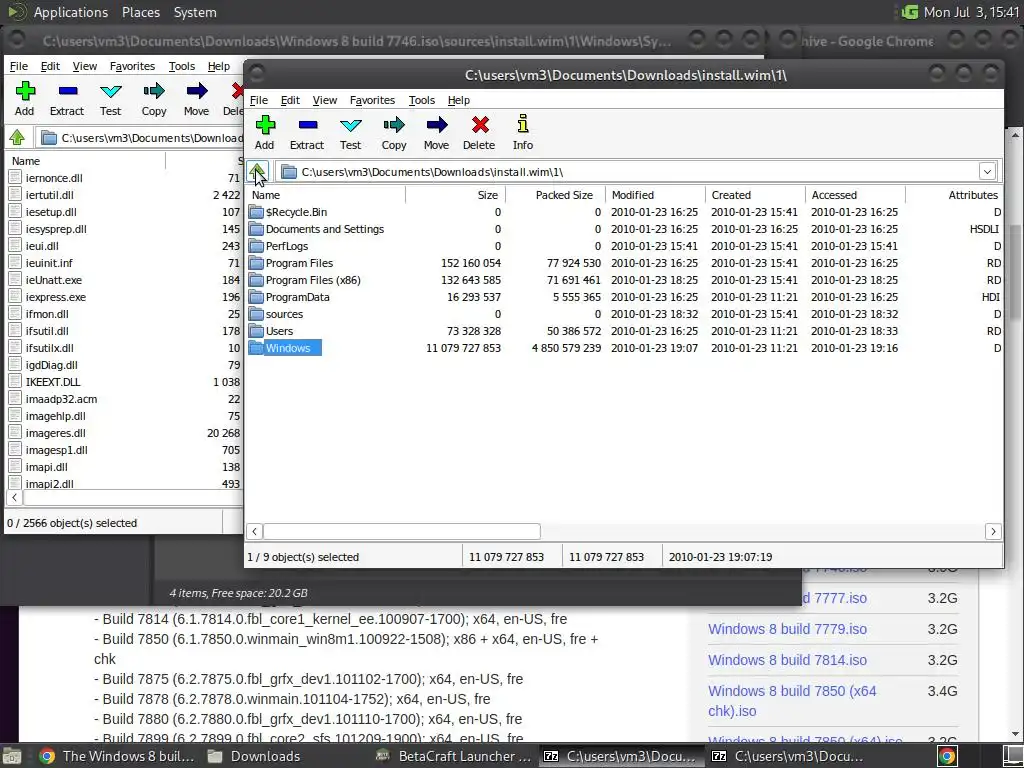This screenshot has height=768, width=1024.
Task: Sort by Name column in front window
Action: click(326, 195)
